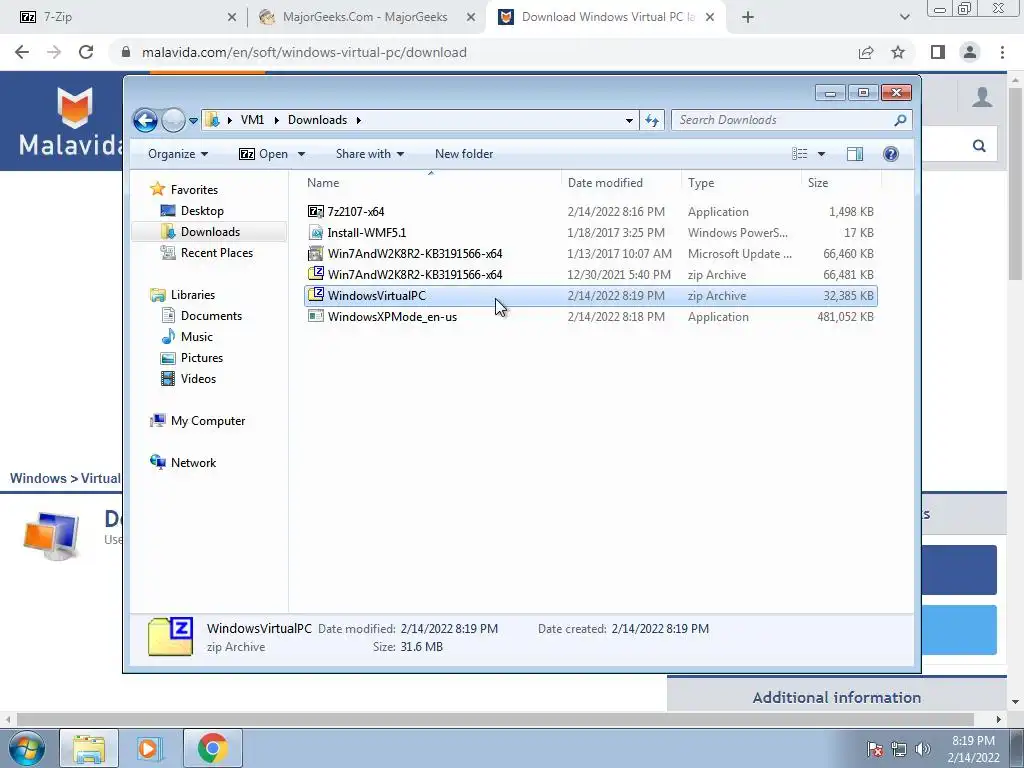Click Chrome icon in taskbar
Image resolution: width=1024 pixels, height=768 pixels.
point(212,748)
